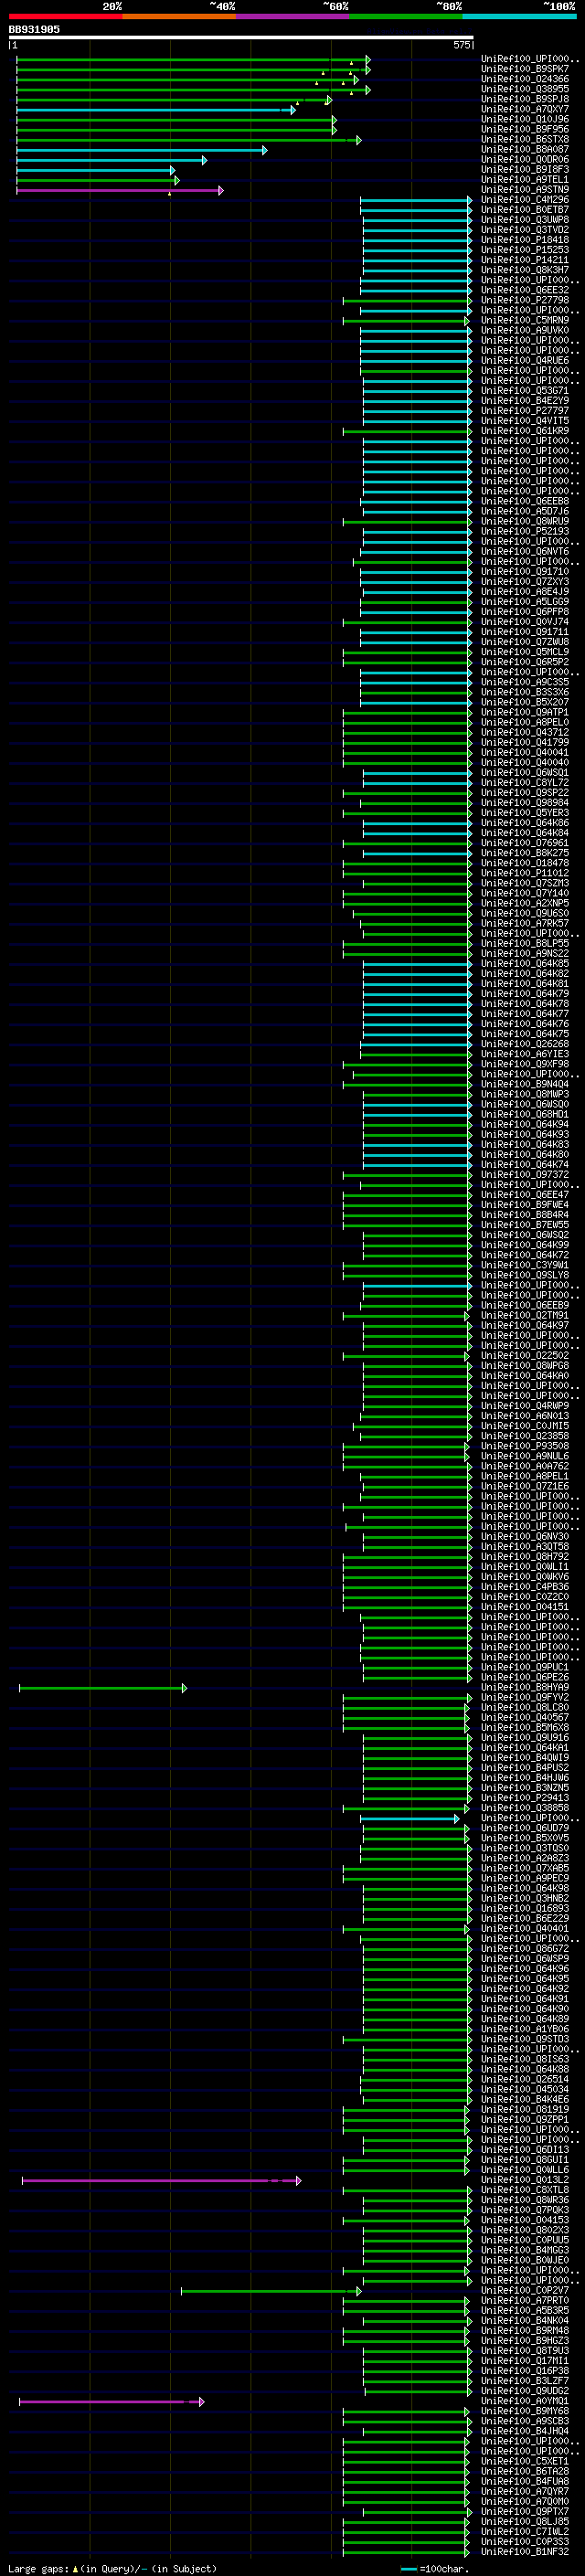Click the white query sequence bar
The height and width of the screenshot is (2576, 585).
[241, 38]
